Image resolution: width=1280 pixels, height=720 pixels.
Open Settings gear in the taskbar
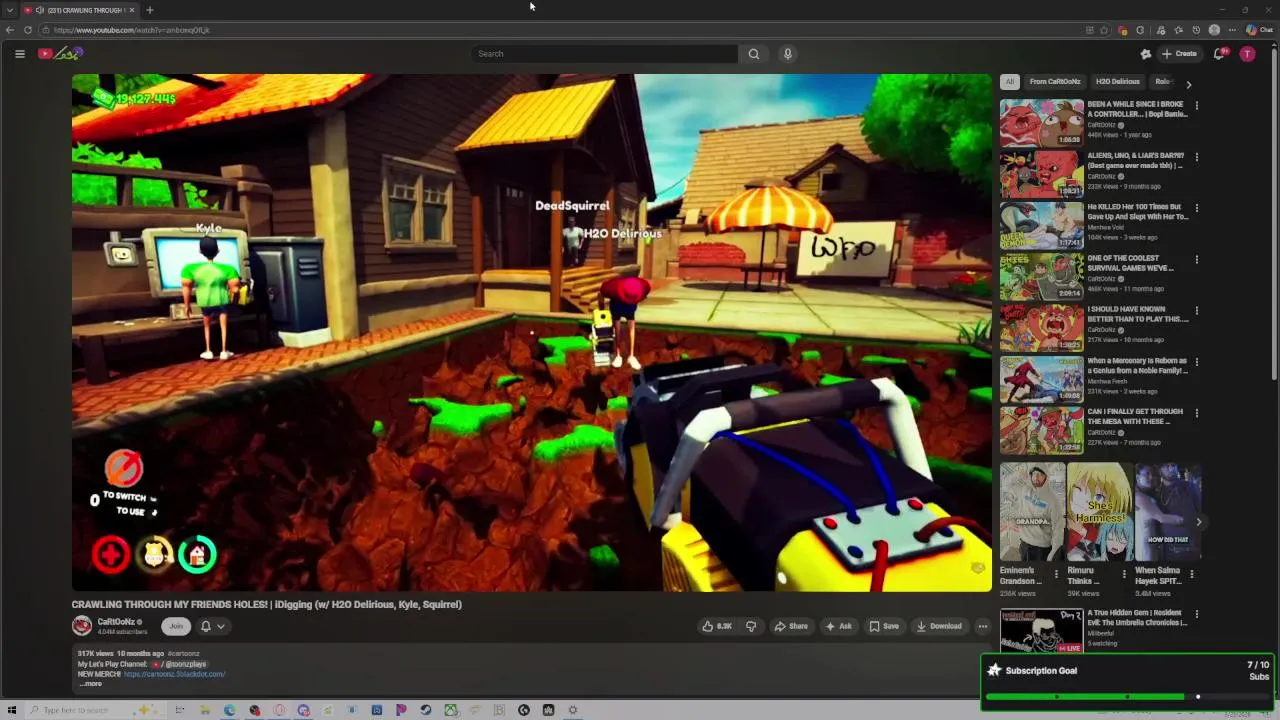[573, 710]
